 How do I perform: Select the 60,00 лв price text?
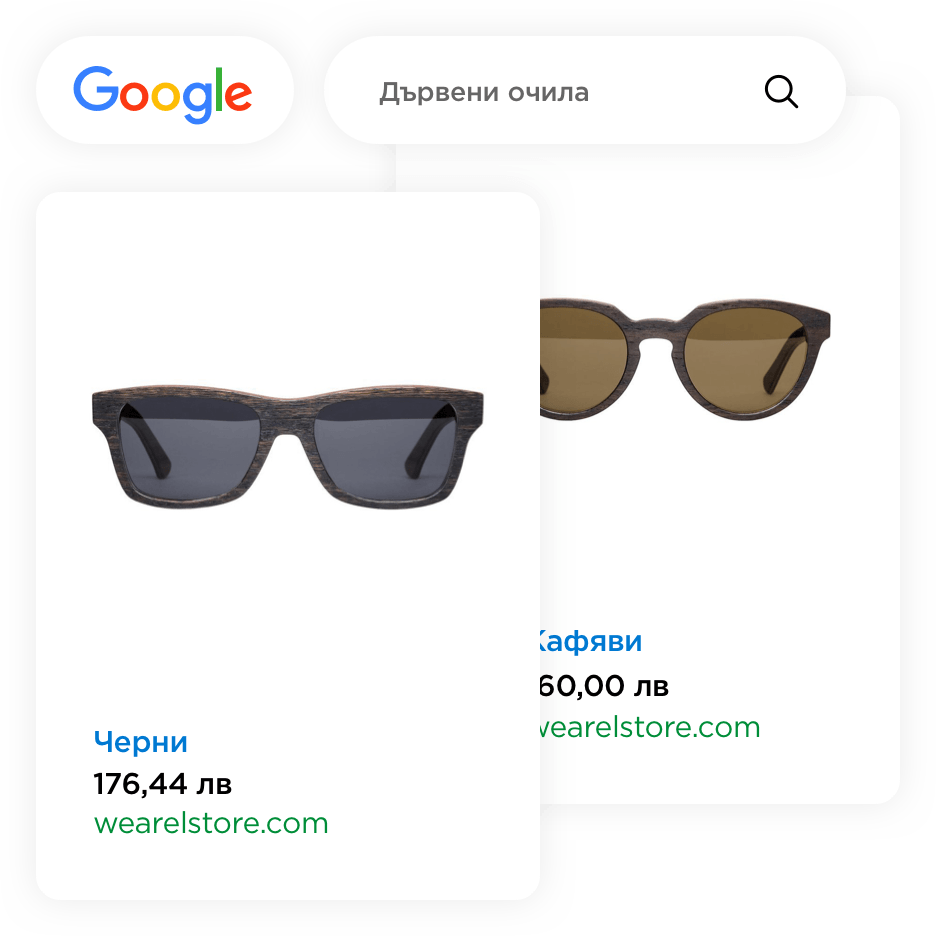604,685
